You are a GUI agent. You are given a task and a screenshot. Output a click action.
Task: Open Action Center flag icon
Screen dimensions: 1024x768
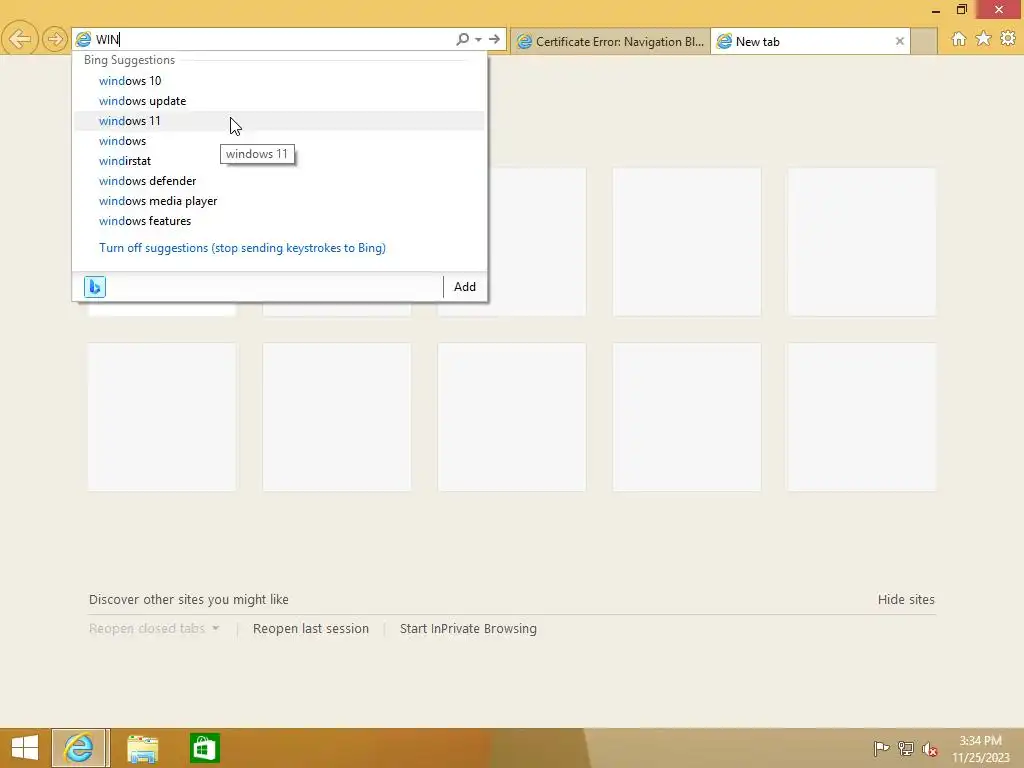[881, 748]
